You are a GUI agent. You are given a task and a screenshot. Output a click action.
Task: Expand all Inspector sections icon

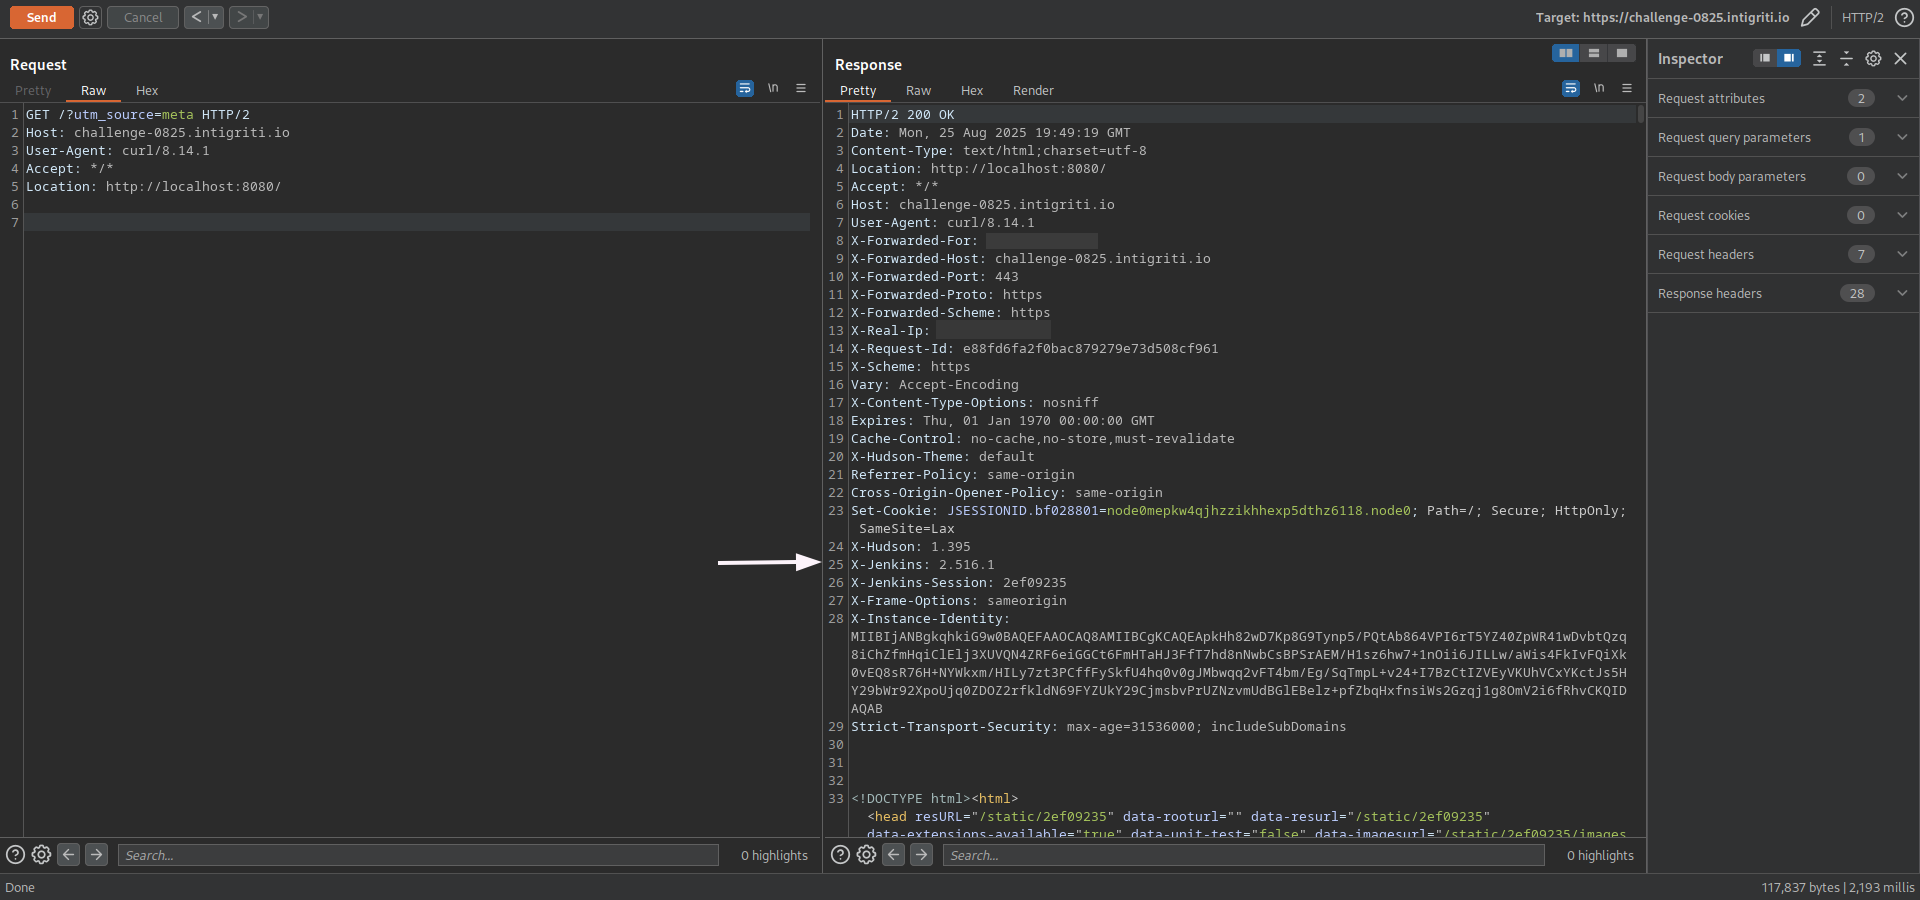pyautogui.click(x=1819, y=58)
